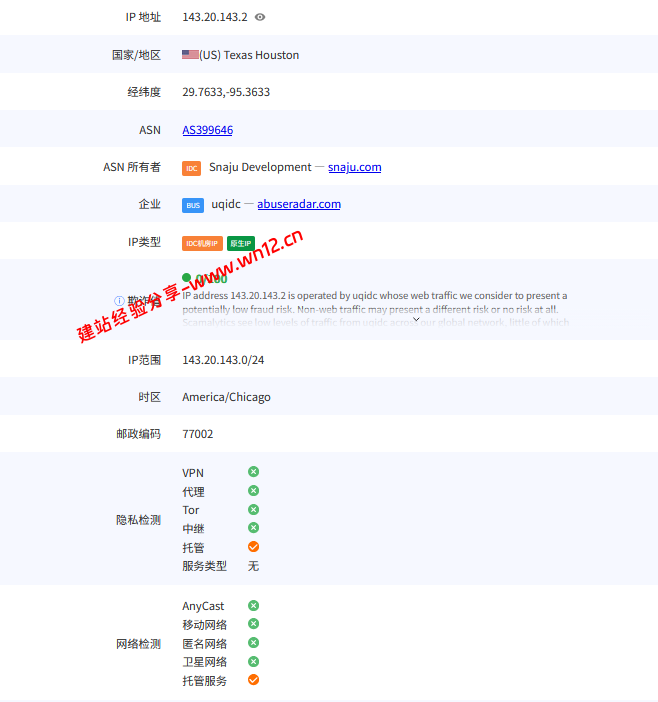This screenshot has width=658, height=702.
Task: Click the 卫星网络 status cross icon
Action: [x=253, y=662]
